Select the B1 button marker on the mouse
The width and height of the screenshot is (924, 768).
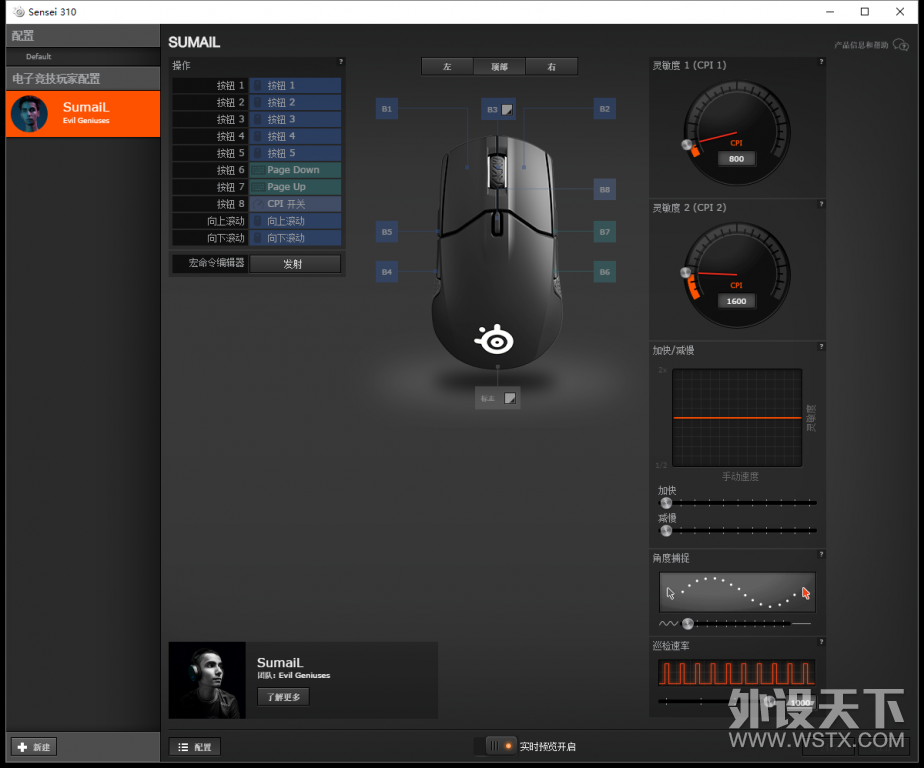(x=387, y=109)
